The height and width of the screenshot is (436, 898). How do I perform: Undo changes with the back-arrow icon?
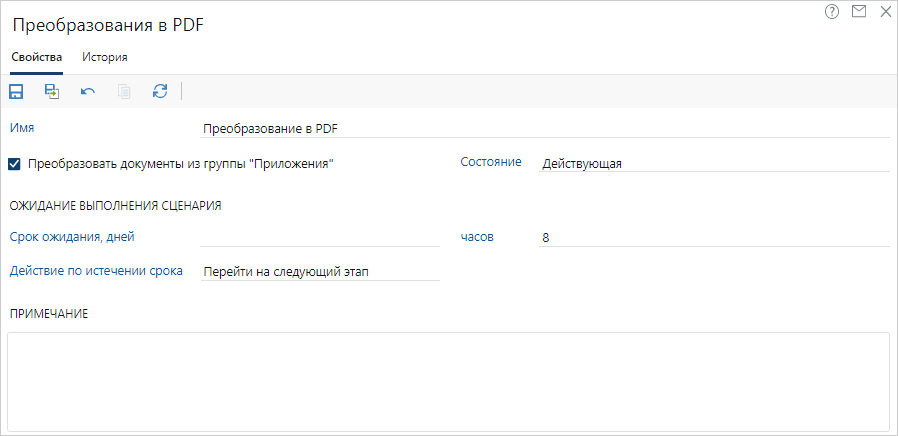[88, 92]
